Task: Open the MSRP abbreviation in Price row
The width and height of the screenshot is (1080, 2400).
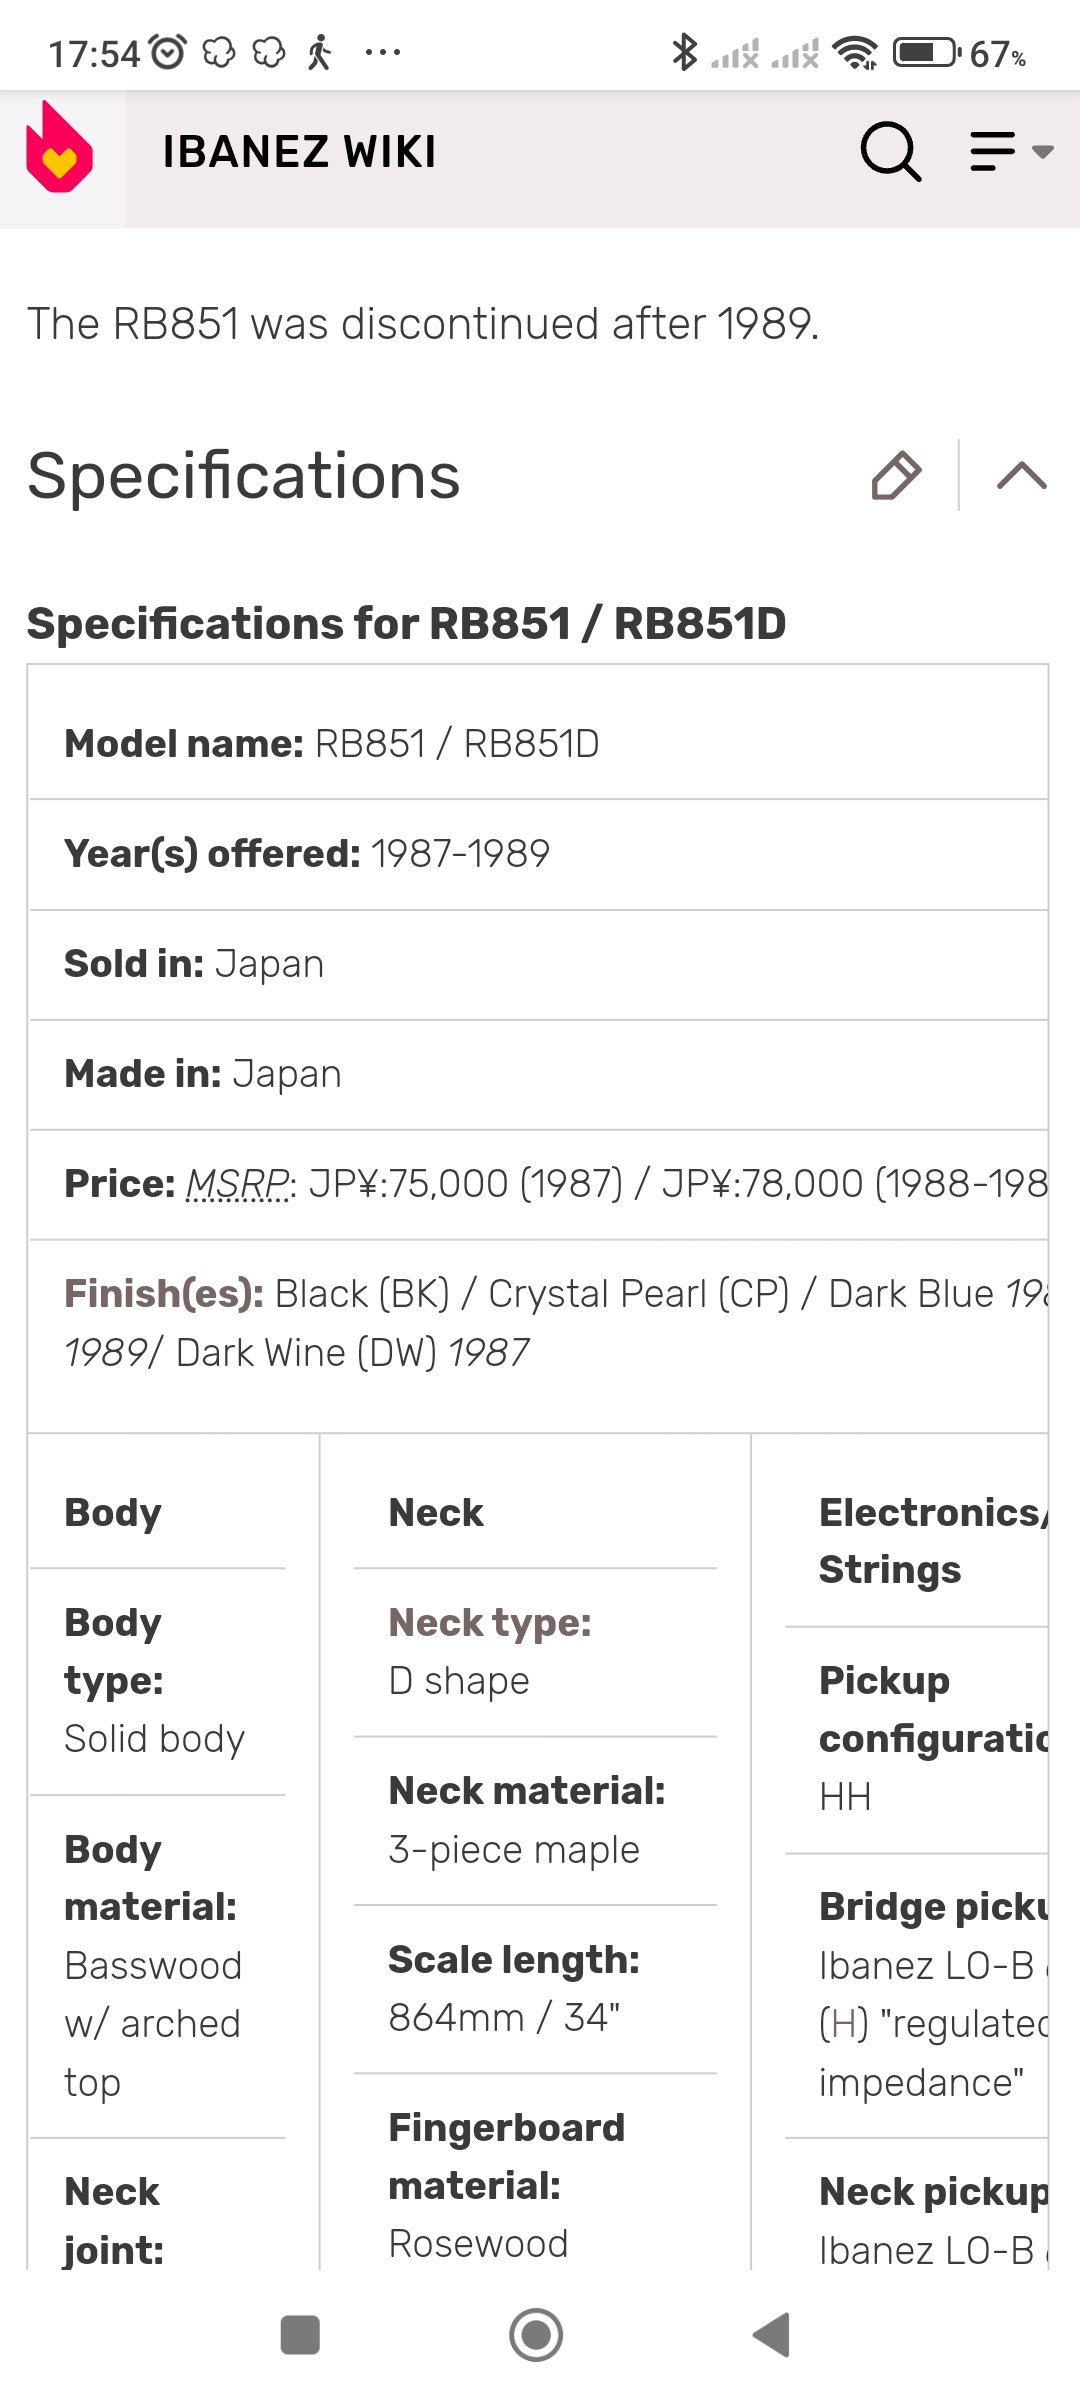Action: 238,1184
